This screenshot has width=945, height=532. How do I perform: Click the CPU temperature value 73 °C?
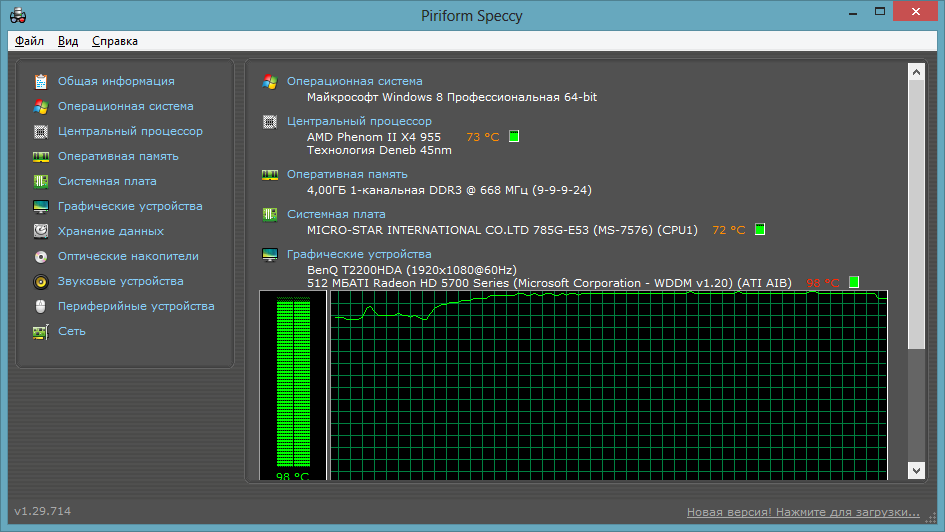pos(483,137)
